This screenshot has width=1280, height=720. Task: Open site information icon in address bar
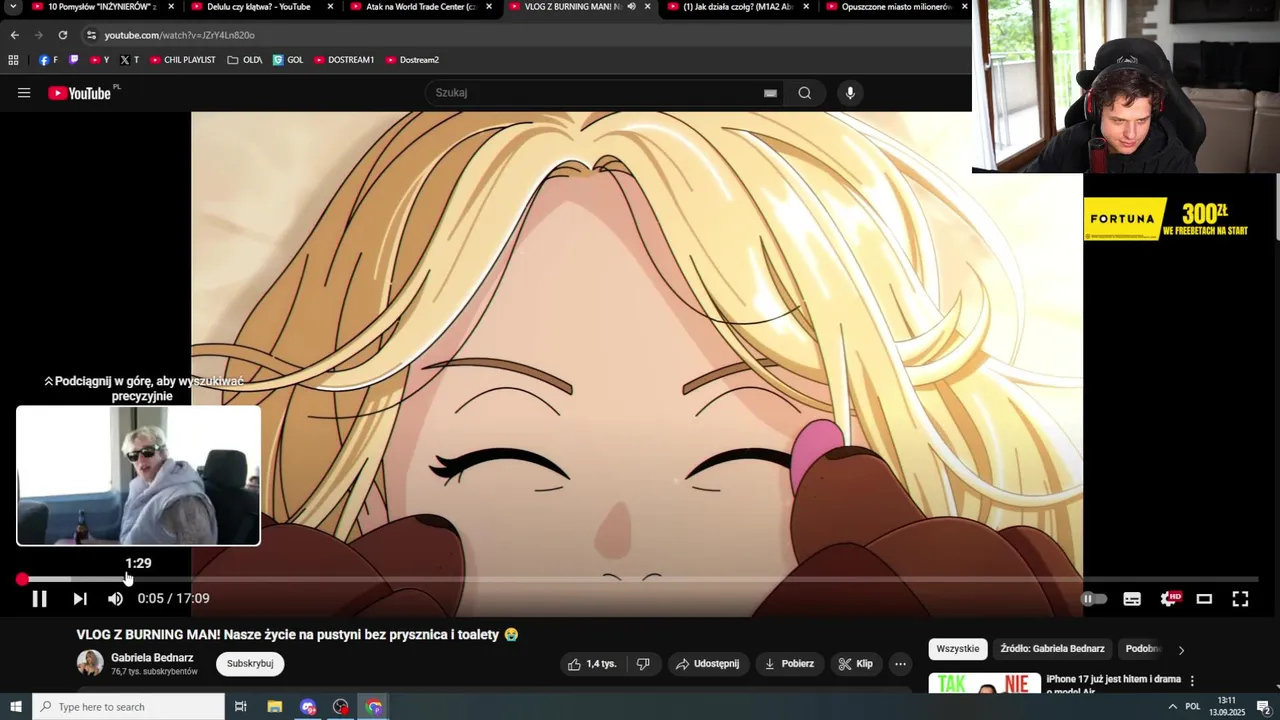point(91,35)
